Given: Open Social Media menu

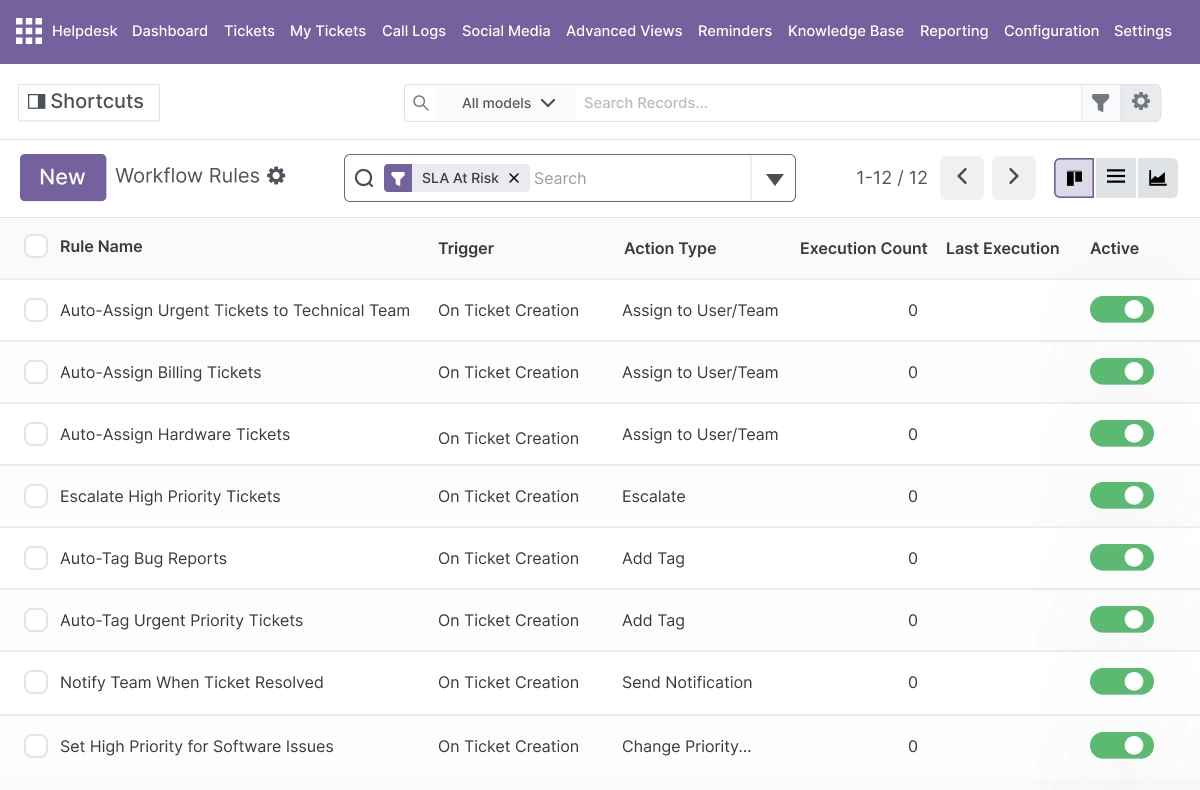Looking at the screenshot, I should pyautogui.click(x=506, y=31).
